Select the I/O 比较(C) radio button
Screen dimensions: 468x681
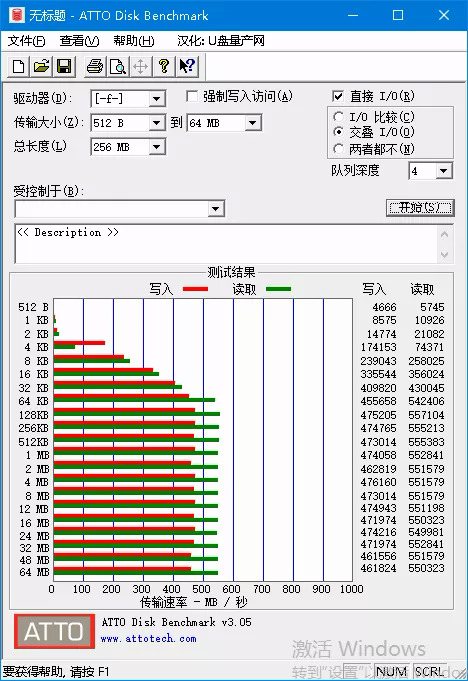coord(338,117)
